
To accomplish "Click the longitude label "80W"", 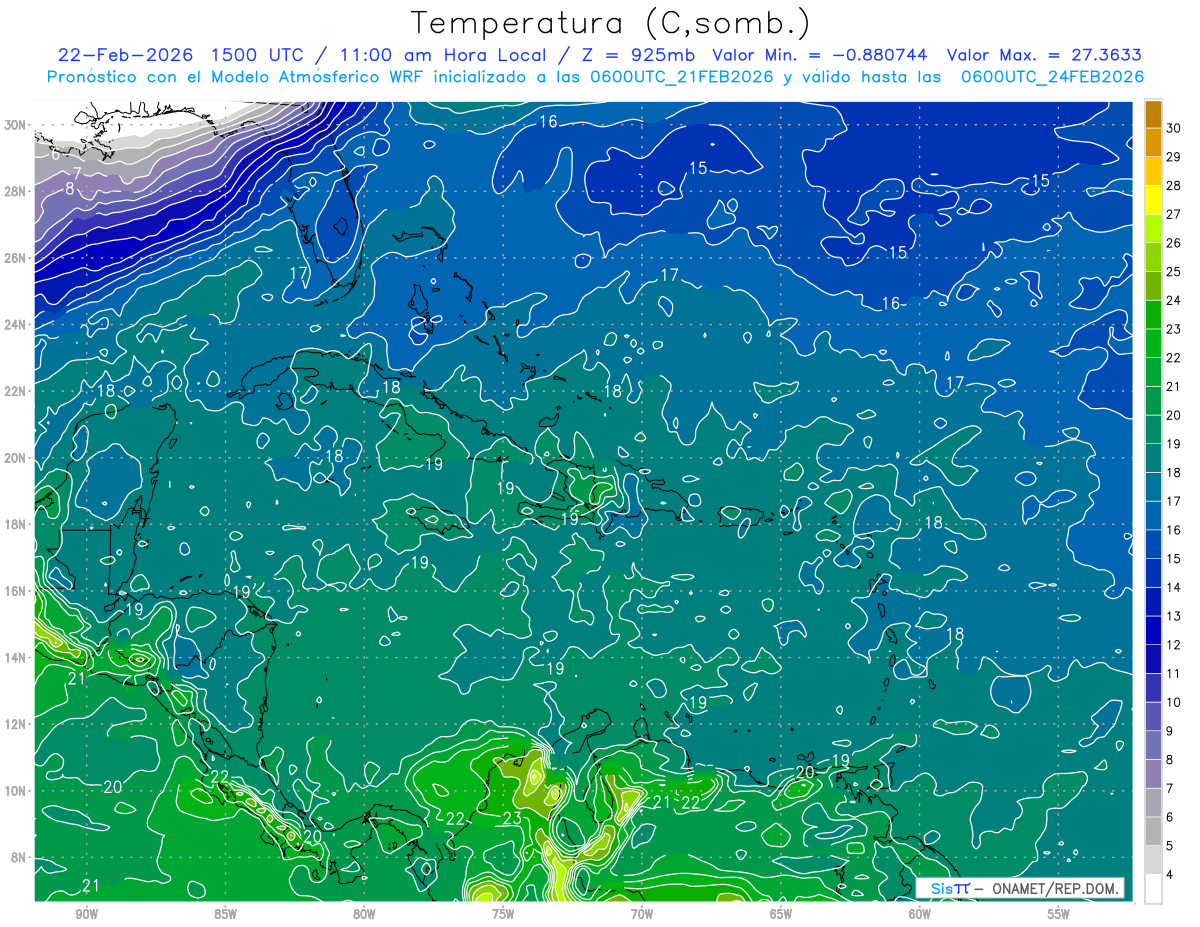I will click(x=364, y=914).
